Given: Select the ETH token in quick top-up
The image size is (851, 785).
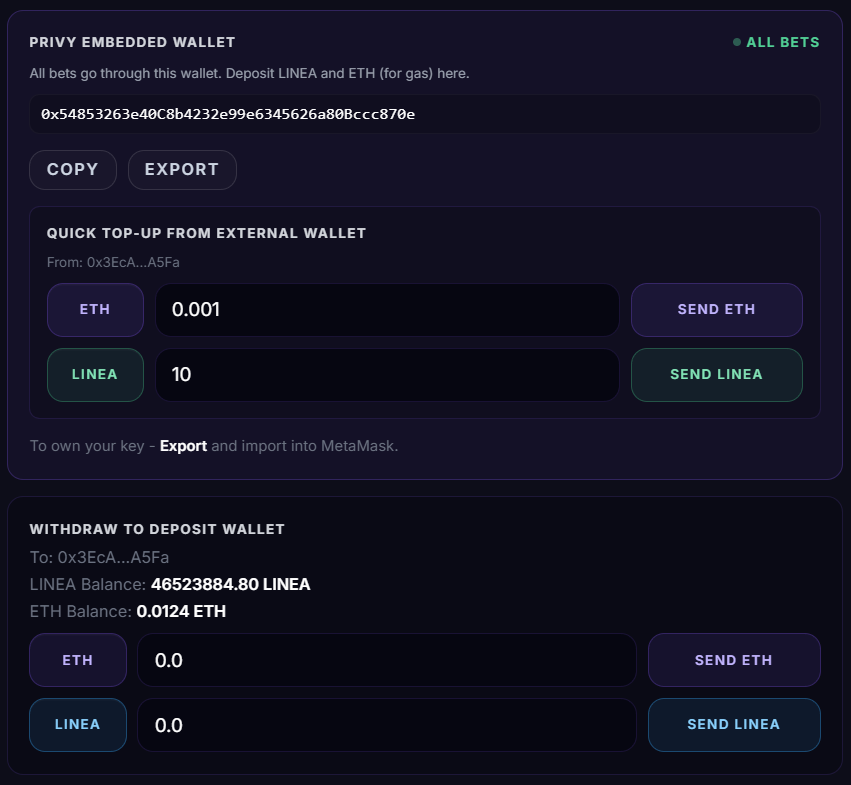Looking at the screenshot, I should (95, 310).
